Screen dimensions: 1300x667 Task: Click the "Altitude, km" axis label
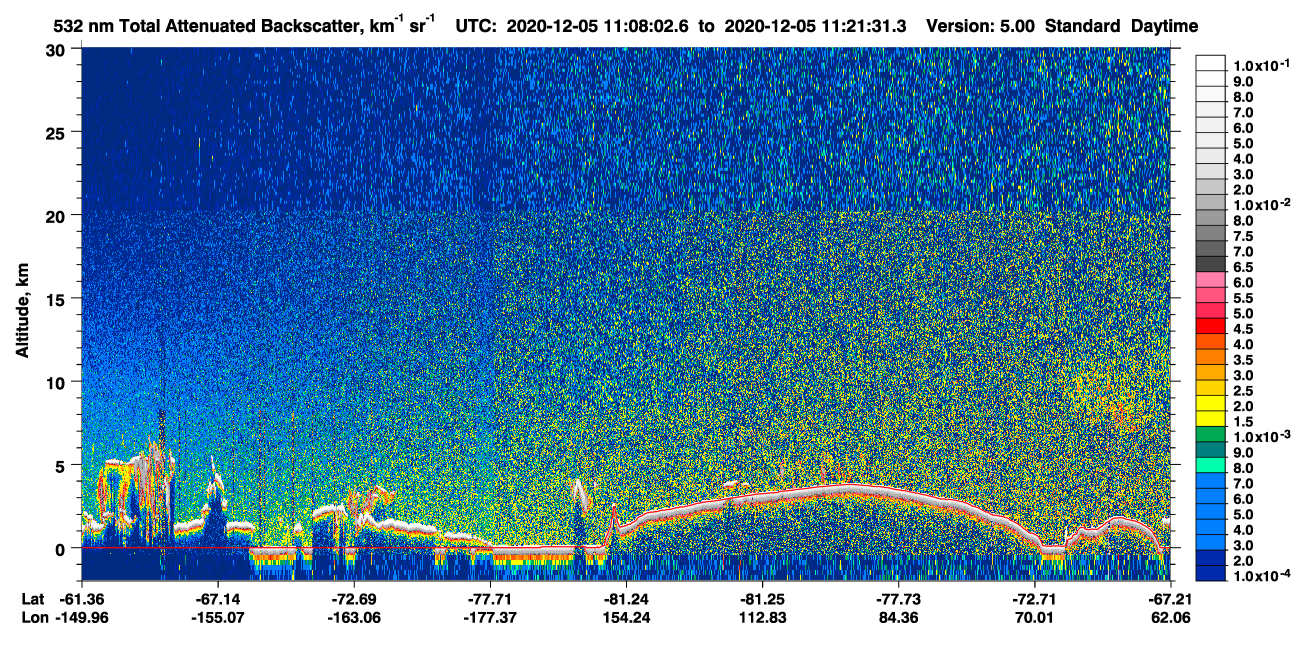pyautogui.click(x=22, y=311)
